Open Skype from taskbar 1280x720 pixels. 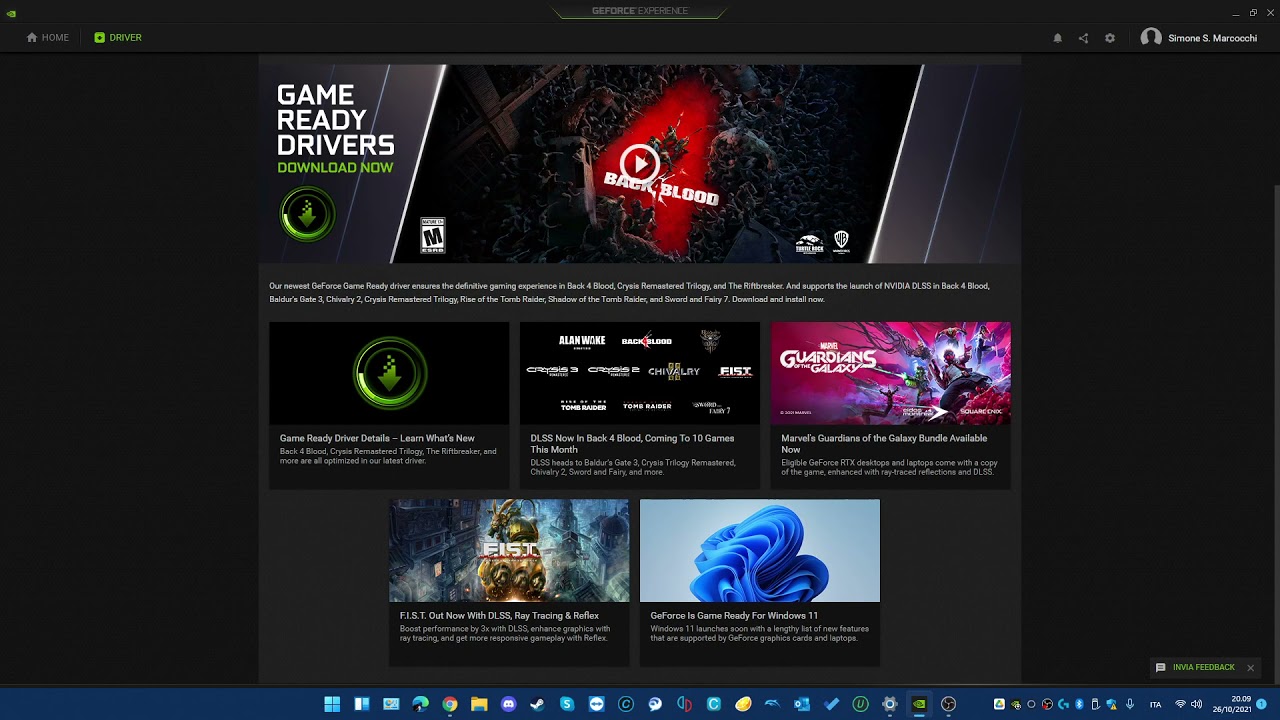[x=567, y=704]
